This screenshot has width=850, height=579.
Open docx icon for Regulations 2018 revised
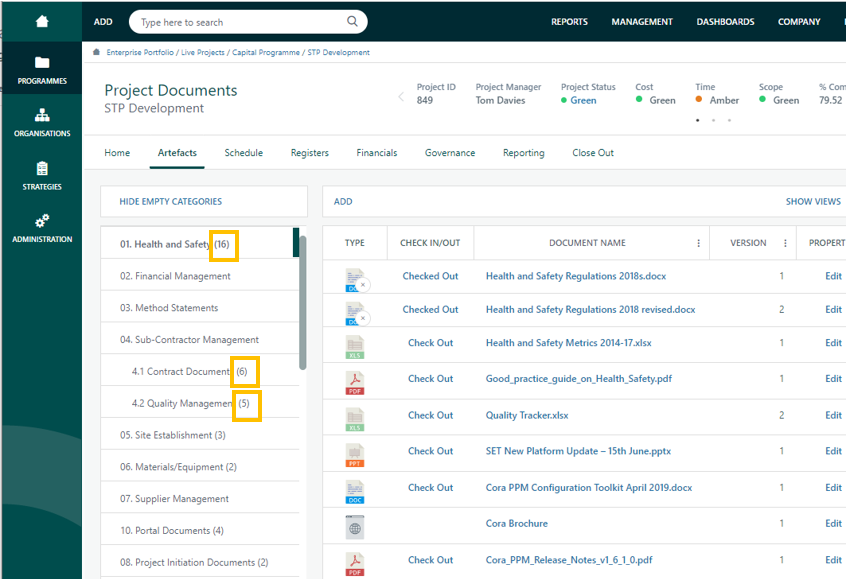356,313
